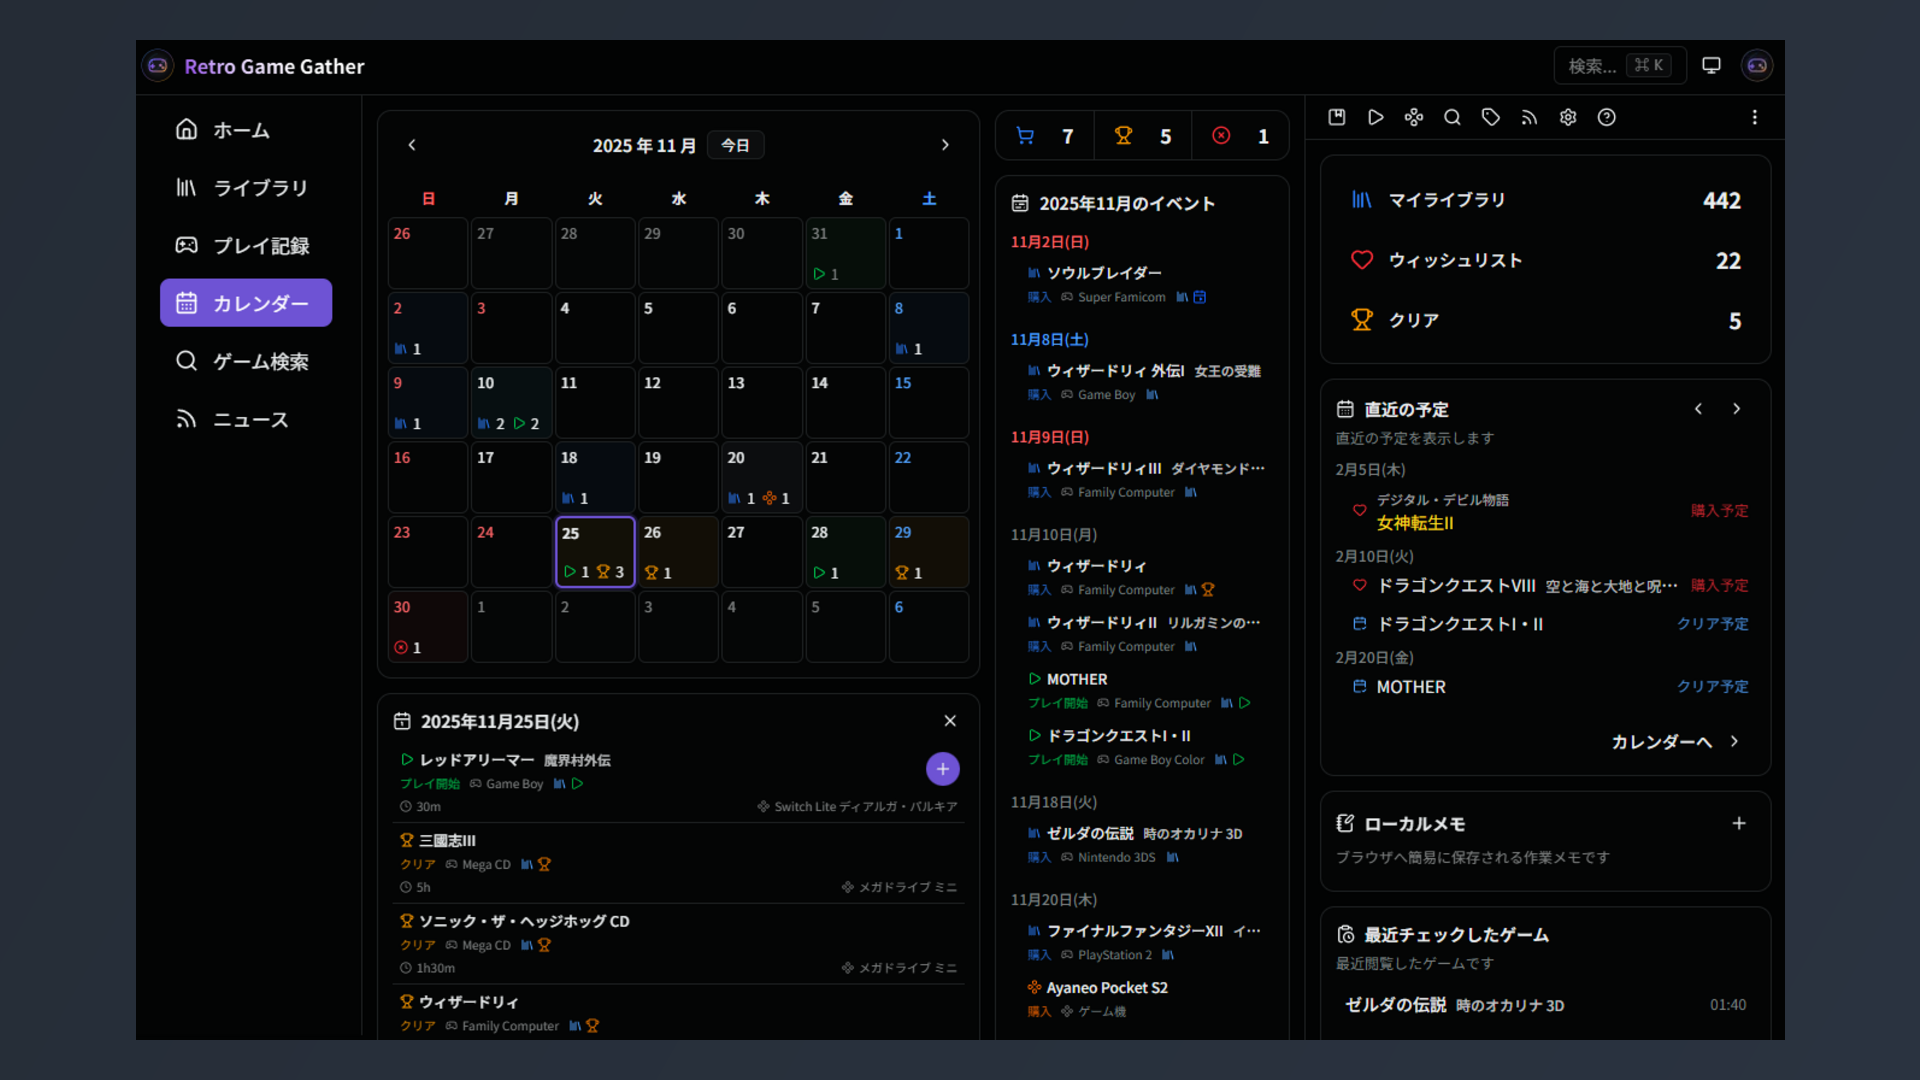Click the help question-mark icon
Image resolution: width=1920 pixels, height=1080 pixels.
(1606, 117)
